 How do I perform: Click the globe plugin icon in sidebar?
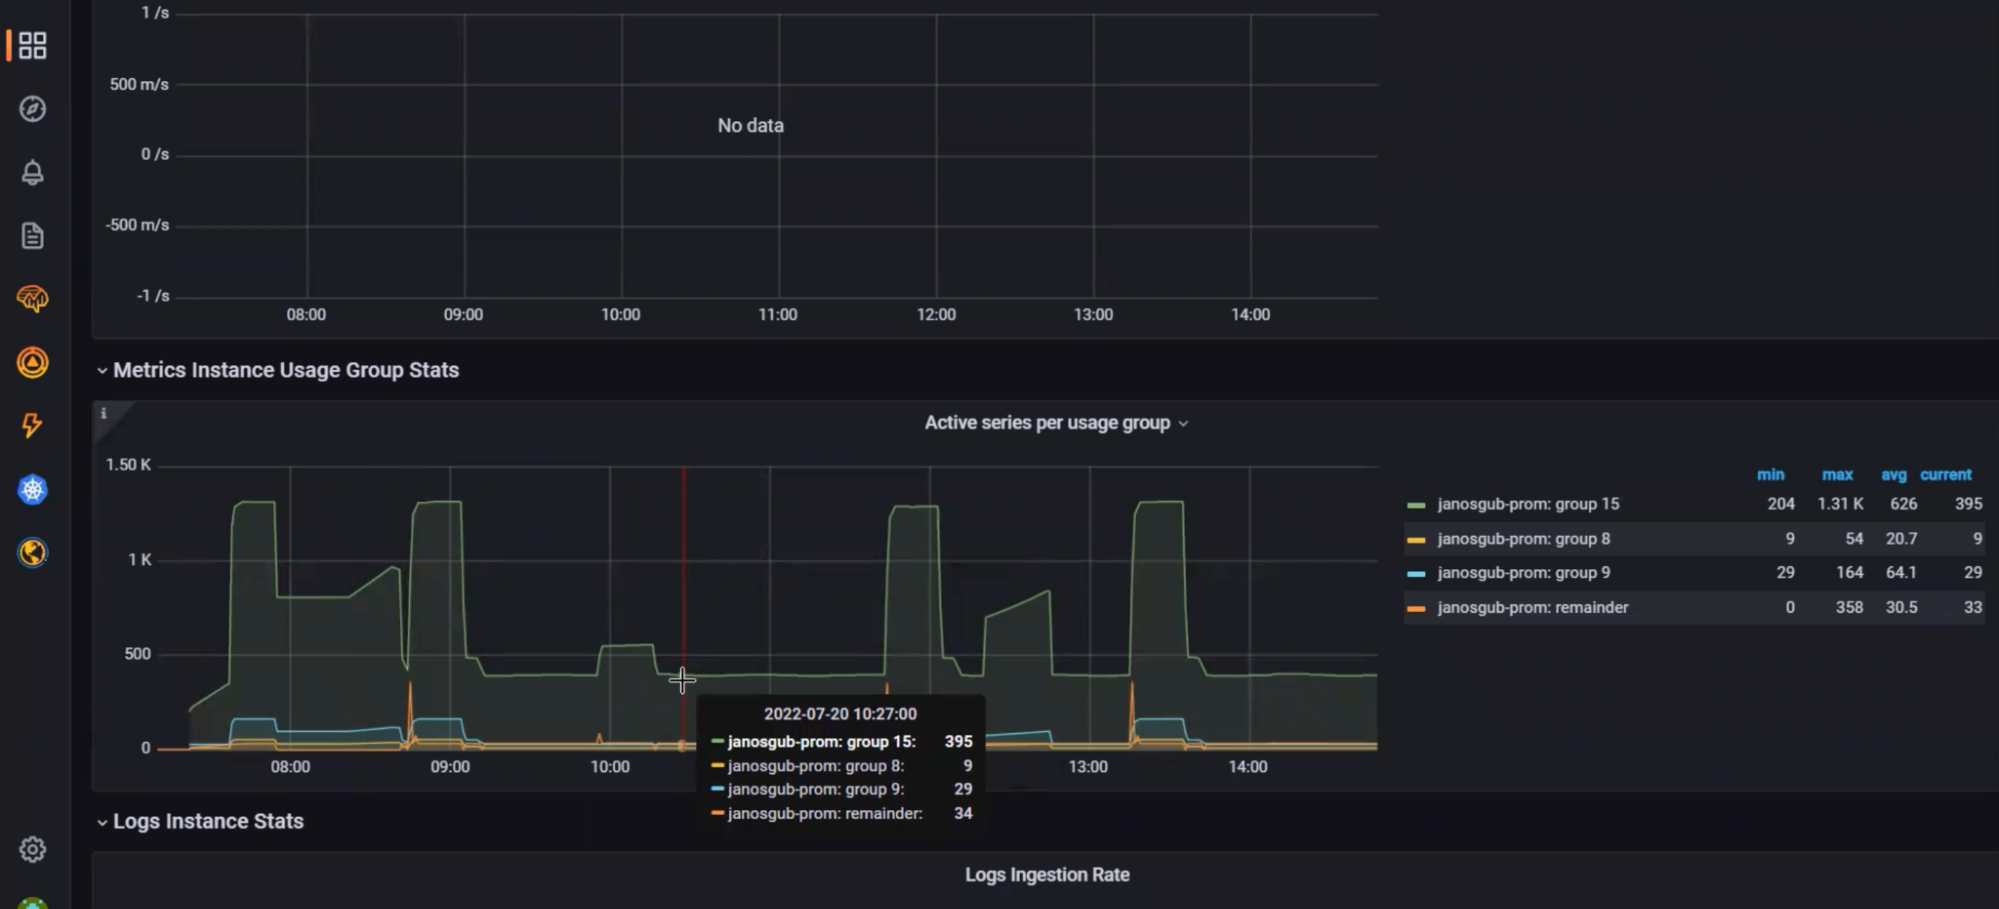[33, 553]
